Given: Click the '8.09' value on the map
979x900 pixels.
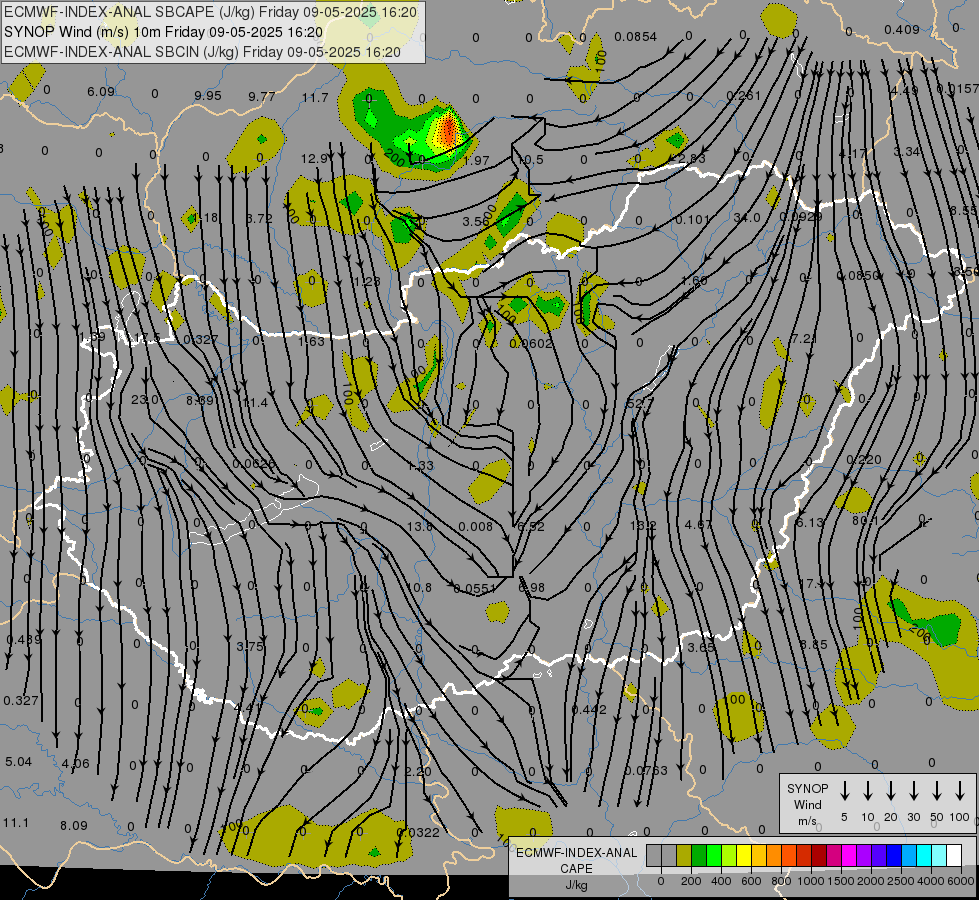Looking at the screenshot, I should pyautogui.click(x=74, y=825).
